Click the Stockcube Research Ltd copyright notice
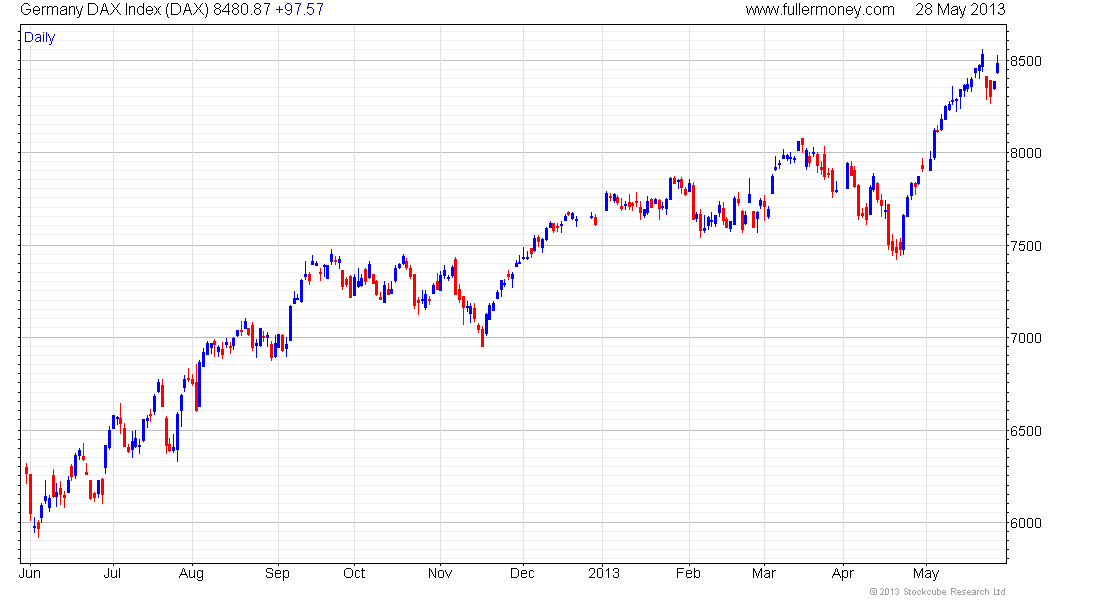This screenshot has width=1100, height=600. click(x=937, y=592)
